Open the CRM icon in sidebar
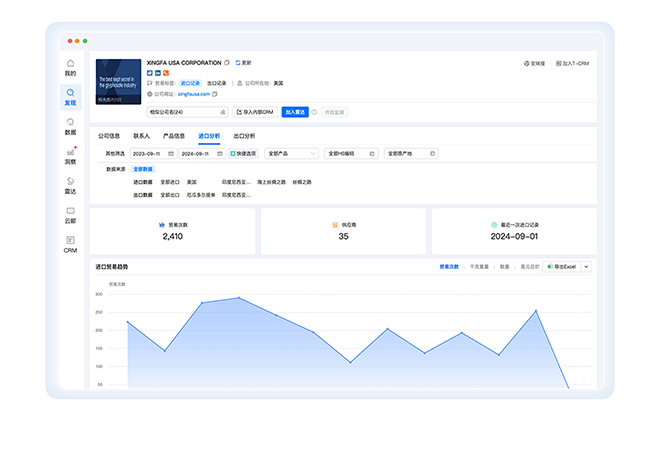The width and height of the screenshot is (660, 450). pos(70,240)
